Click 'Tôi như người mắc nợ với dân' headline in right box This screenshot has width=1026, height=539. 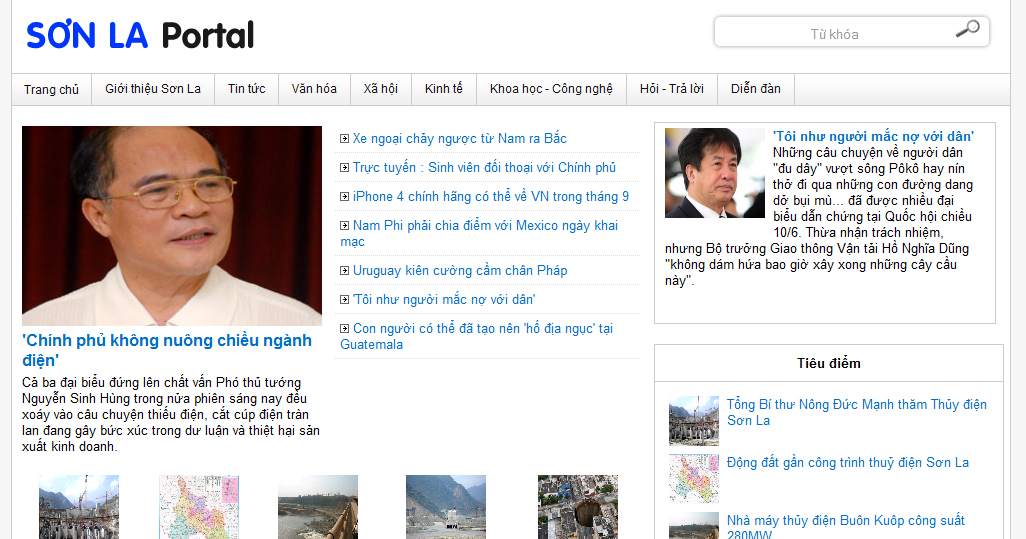click(873, 136)
